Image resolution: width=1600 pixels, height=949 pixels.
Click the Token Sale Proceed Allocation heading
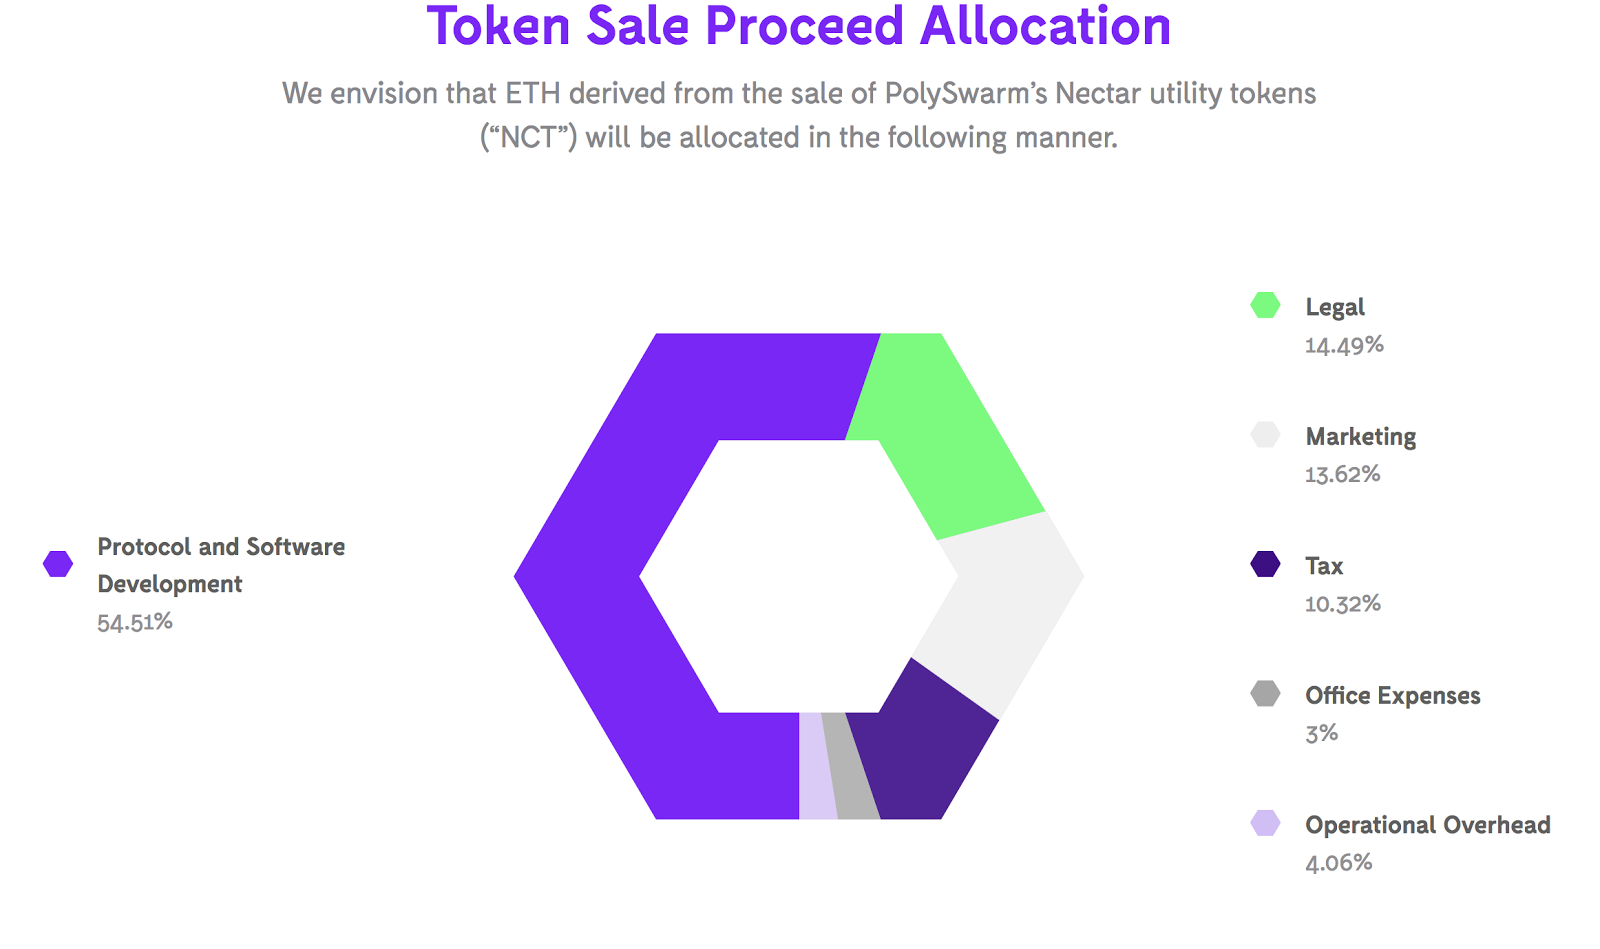[x=798, y=27]
